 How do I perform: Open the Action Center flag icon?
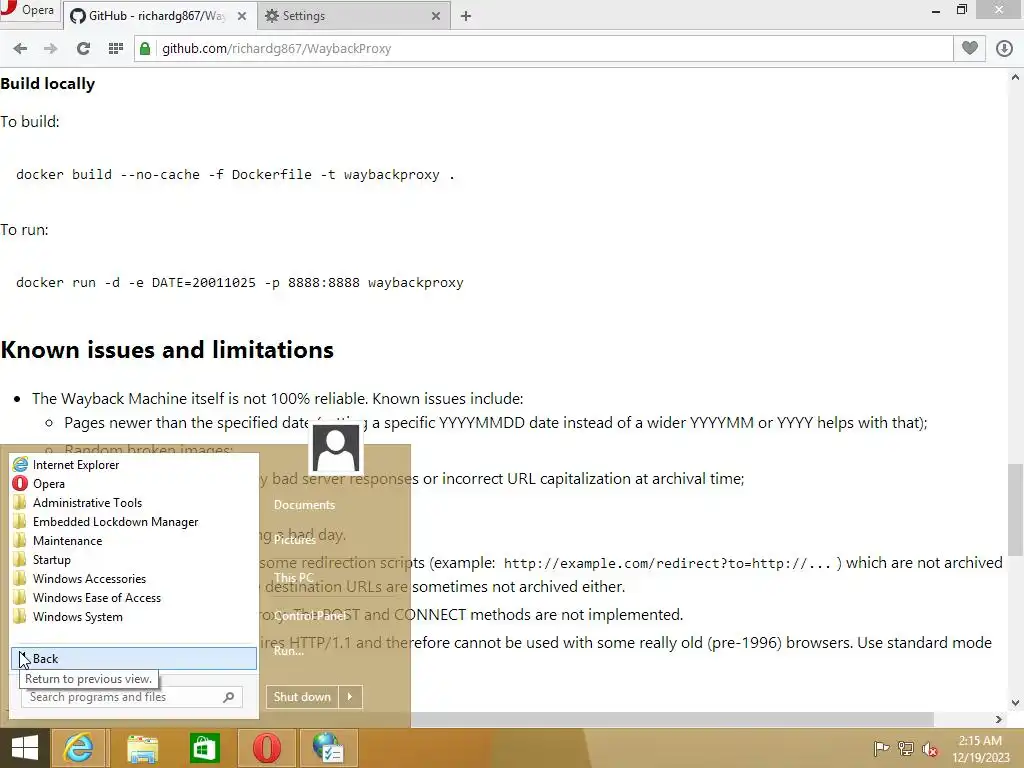tap(881, 748)
